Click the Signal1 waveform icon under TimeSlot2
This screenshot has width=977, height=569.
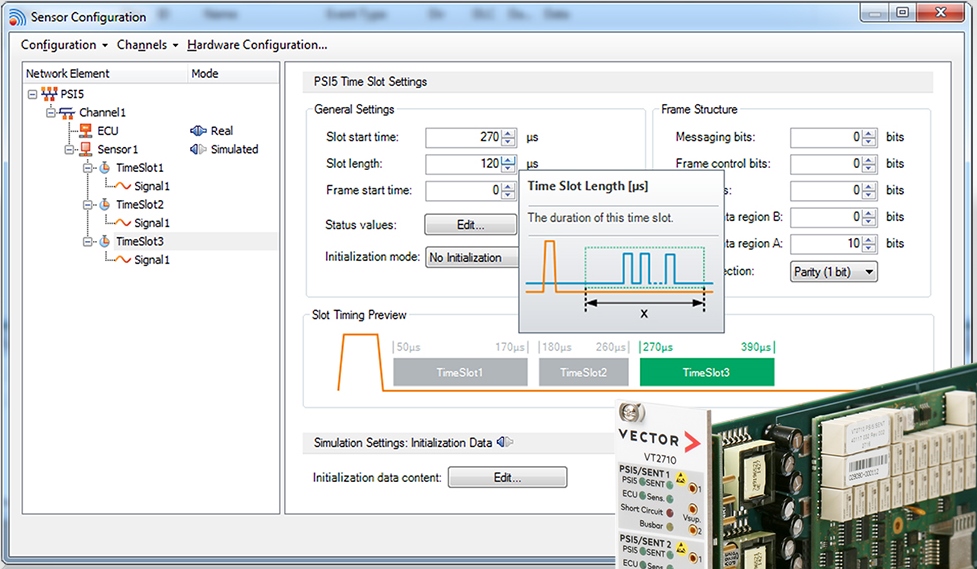point(122,223)
